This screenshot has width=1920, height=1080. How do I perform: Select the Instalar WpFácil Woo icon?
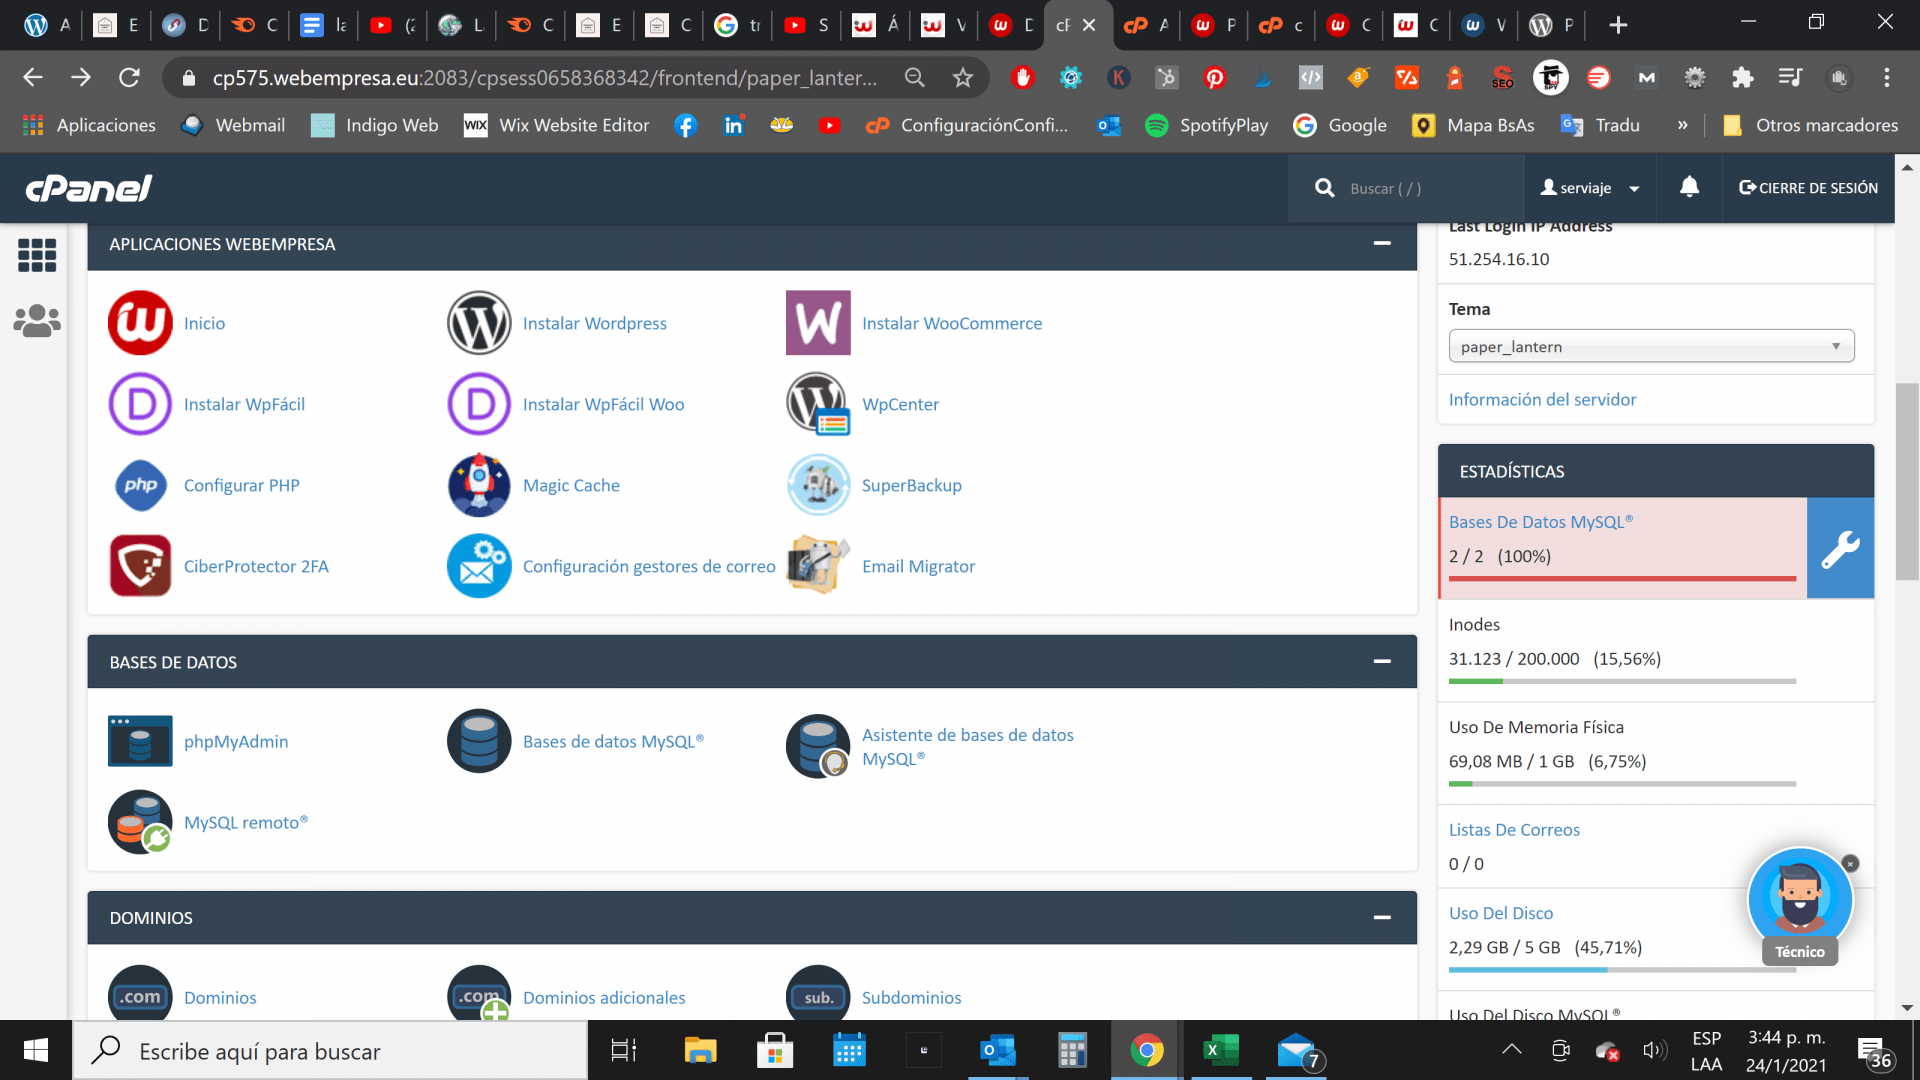click(479, 404)
